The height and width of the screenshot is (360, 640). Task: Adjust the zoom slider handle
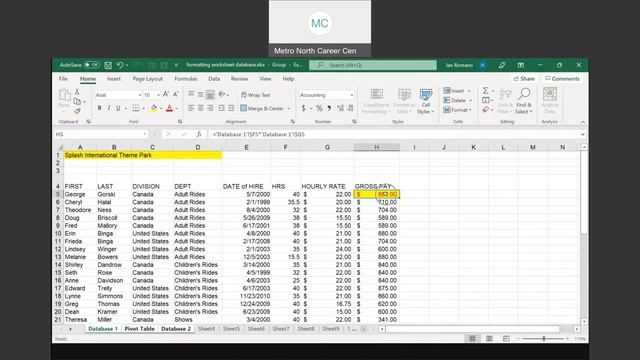[x=544, y=338]
